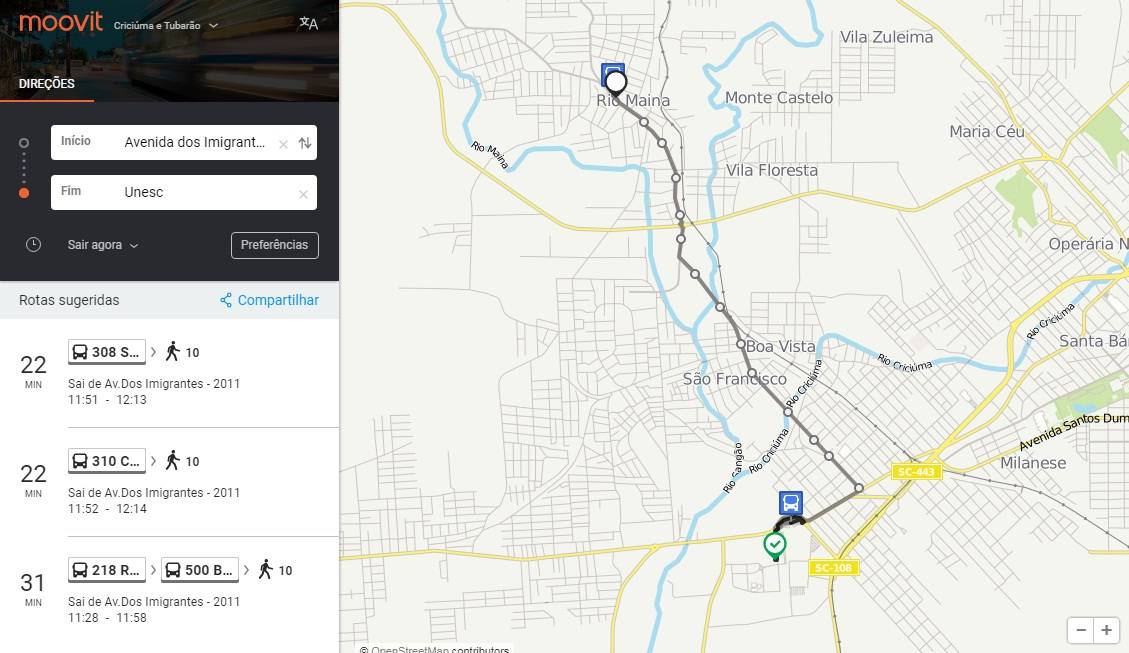1129x653 pixels.
Task: Open the Criciúma e Tubarão region dropdown
Action: tap(166, 25)
